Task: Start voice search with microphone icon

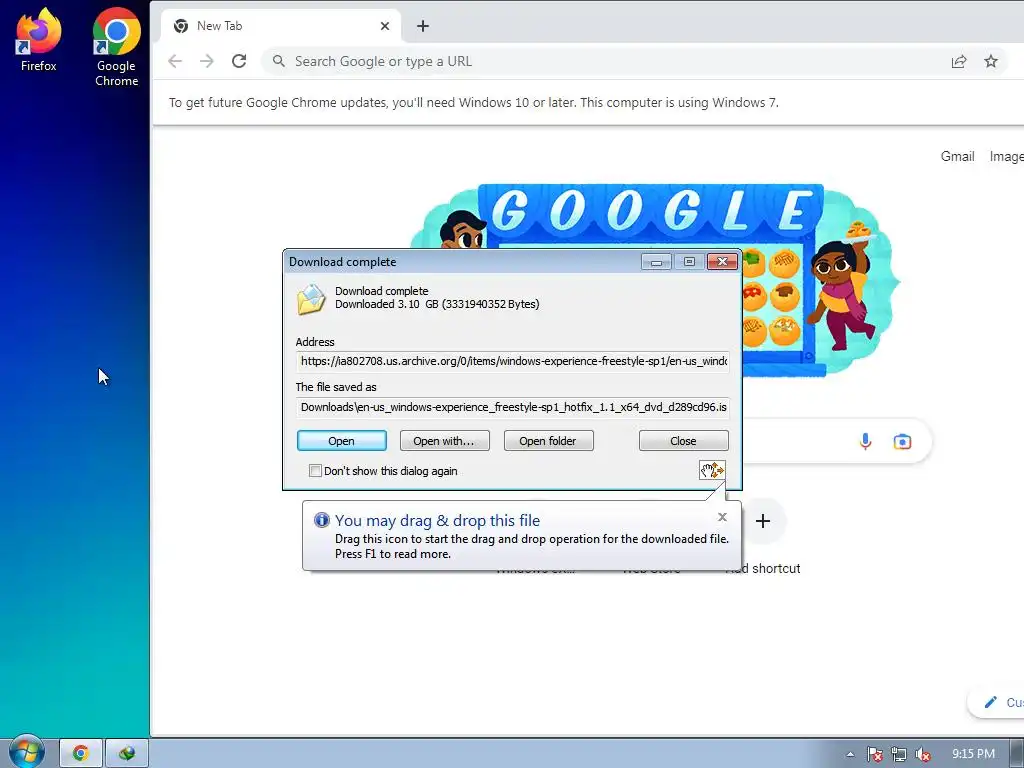Action: [865, 441]
